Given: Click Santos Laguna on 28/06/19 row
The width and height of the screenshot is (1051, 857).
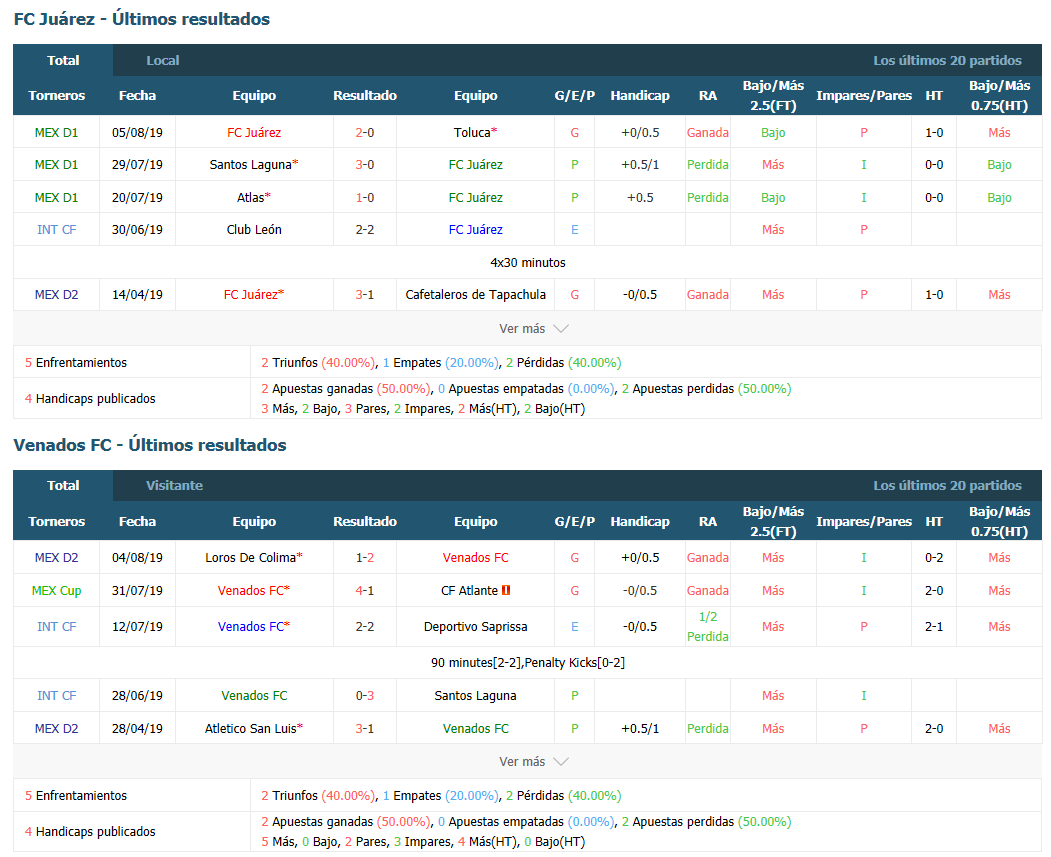Looking at the screenshot, I should [475, 696].
